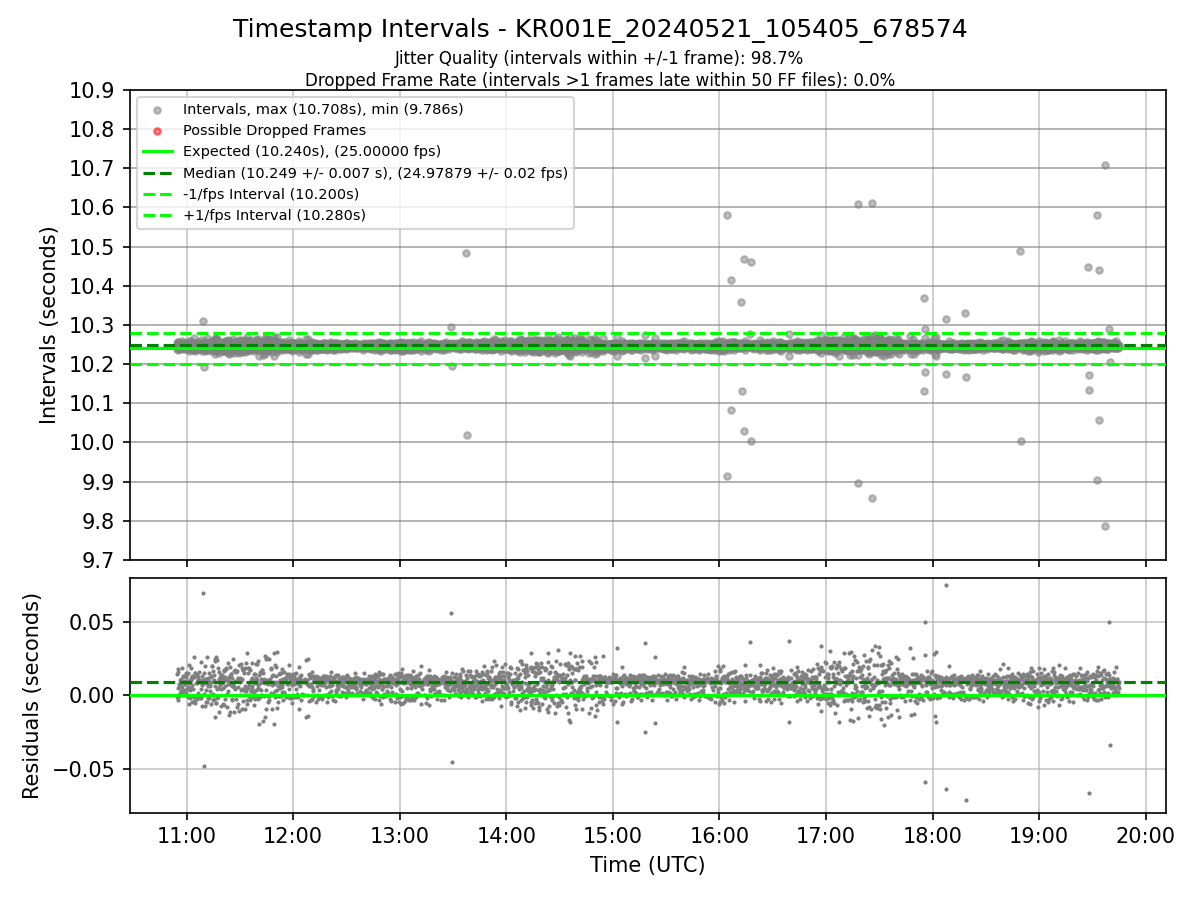Click the 'Intervals (seconds)' y-axis label

coord(48,325)
